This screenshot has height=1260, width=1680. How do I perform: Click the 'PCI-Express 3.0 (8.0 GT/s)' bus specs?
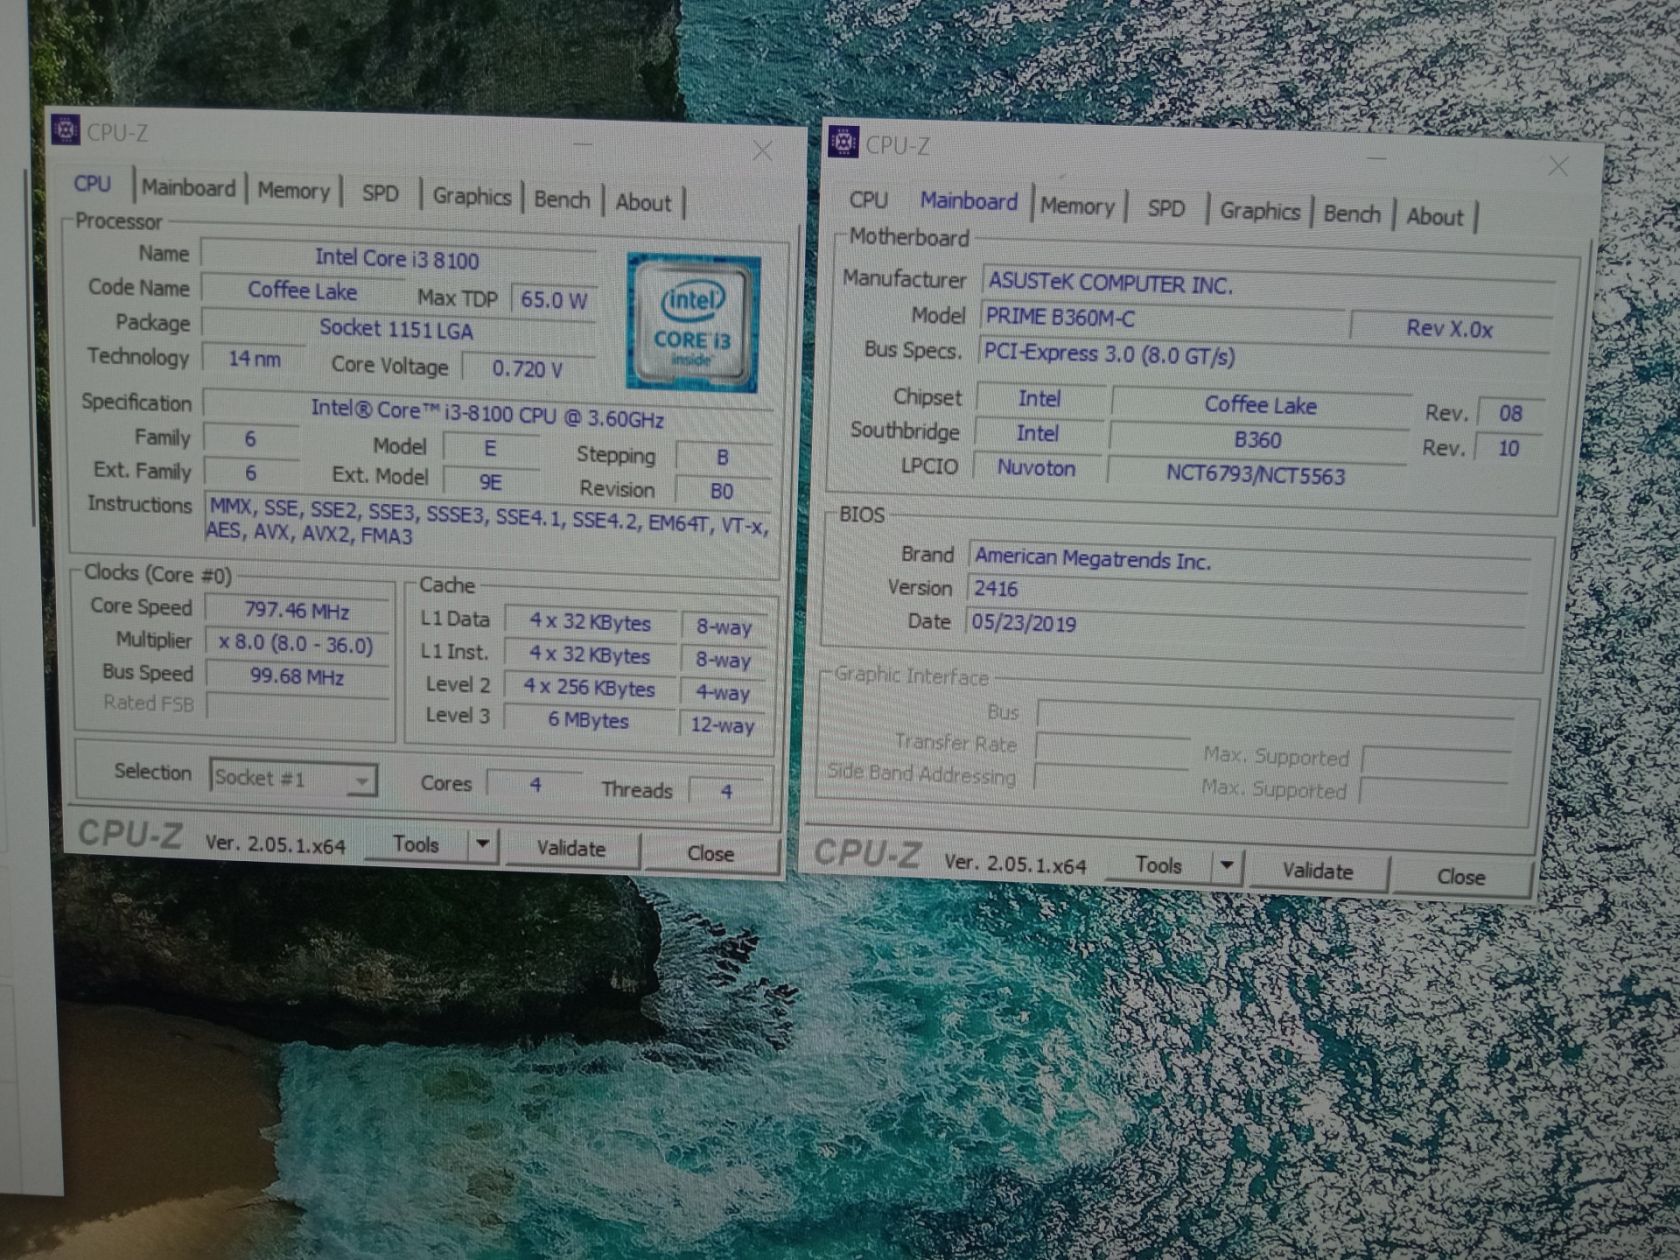1264,355
